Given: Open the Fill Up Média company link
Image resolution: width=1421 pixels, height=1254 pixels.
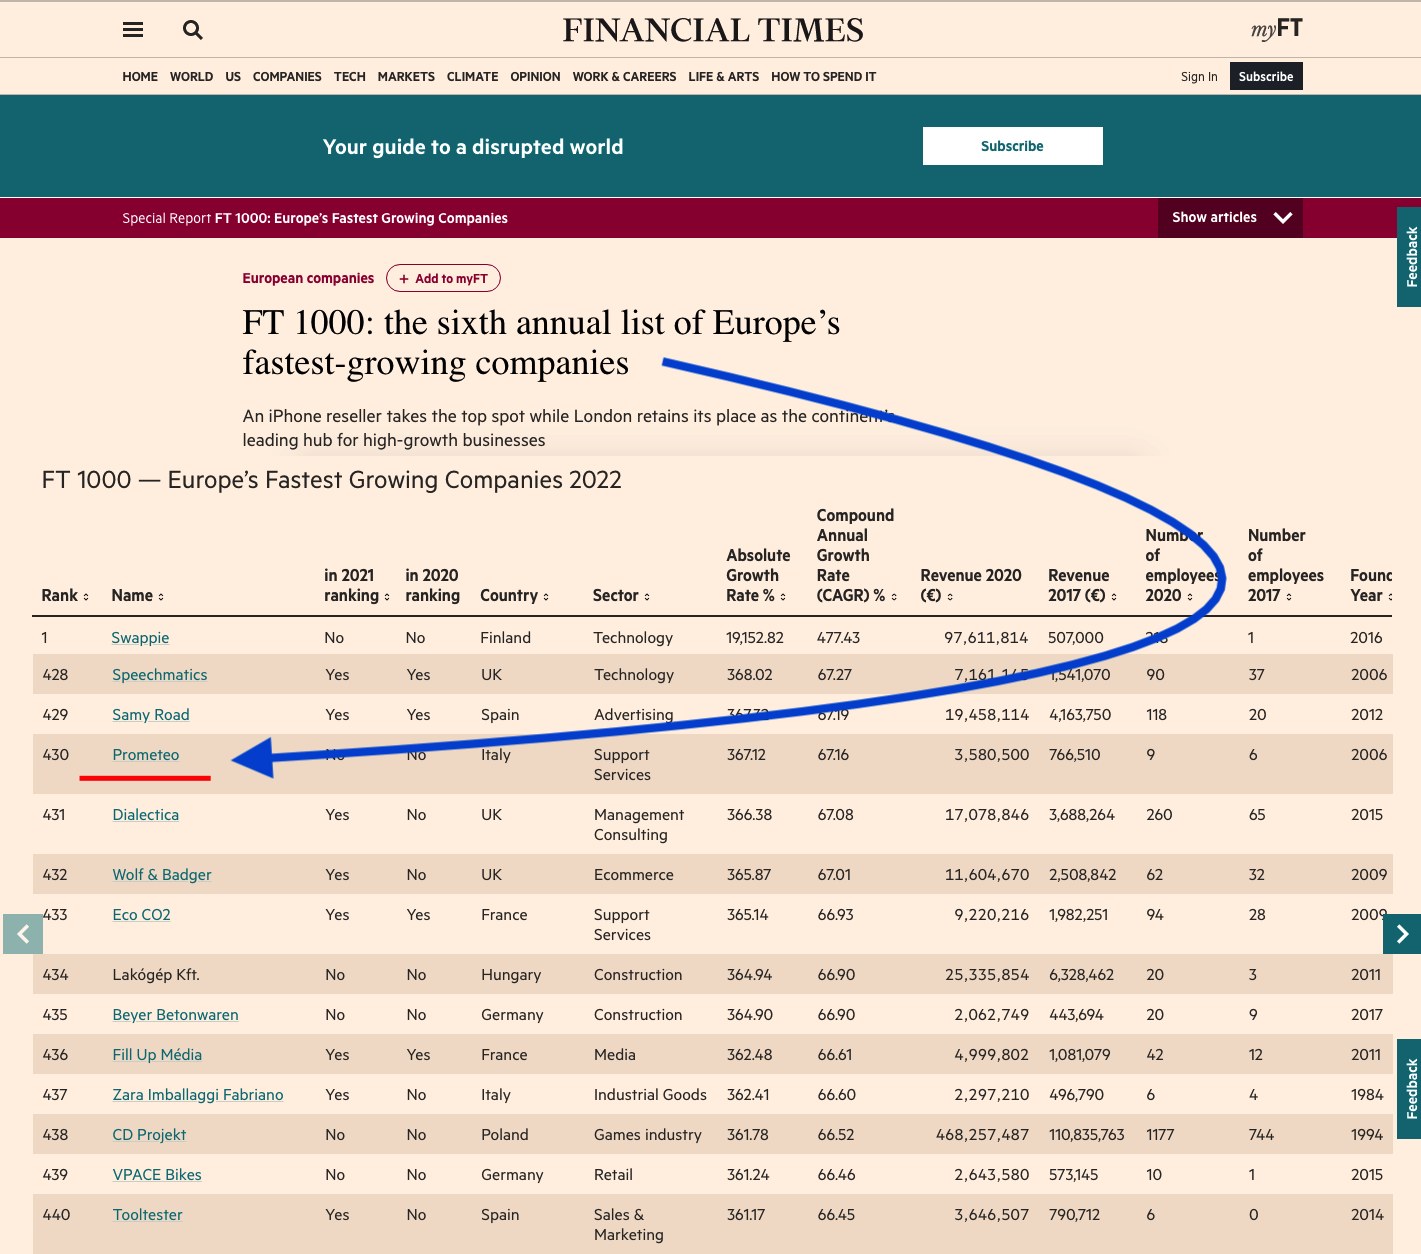Looking at the screenshot, I should pos(157,1055).
